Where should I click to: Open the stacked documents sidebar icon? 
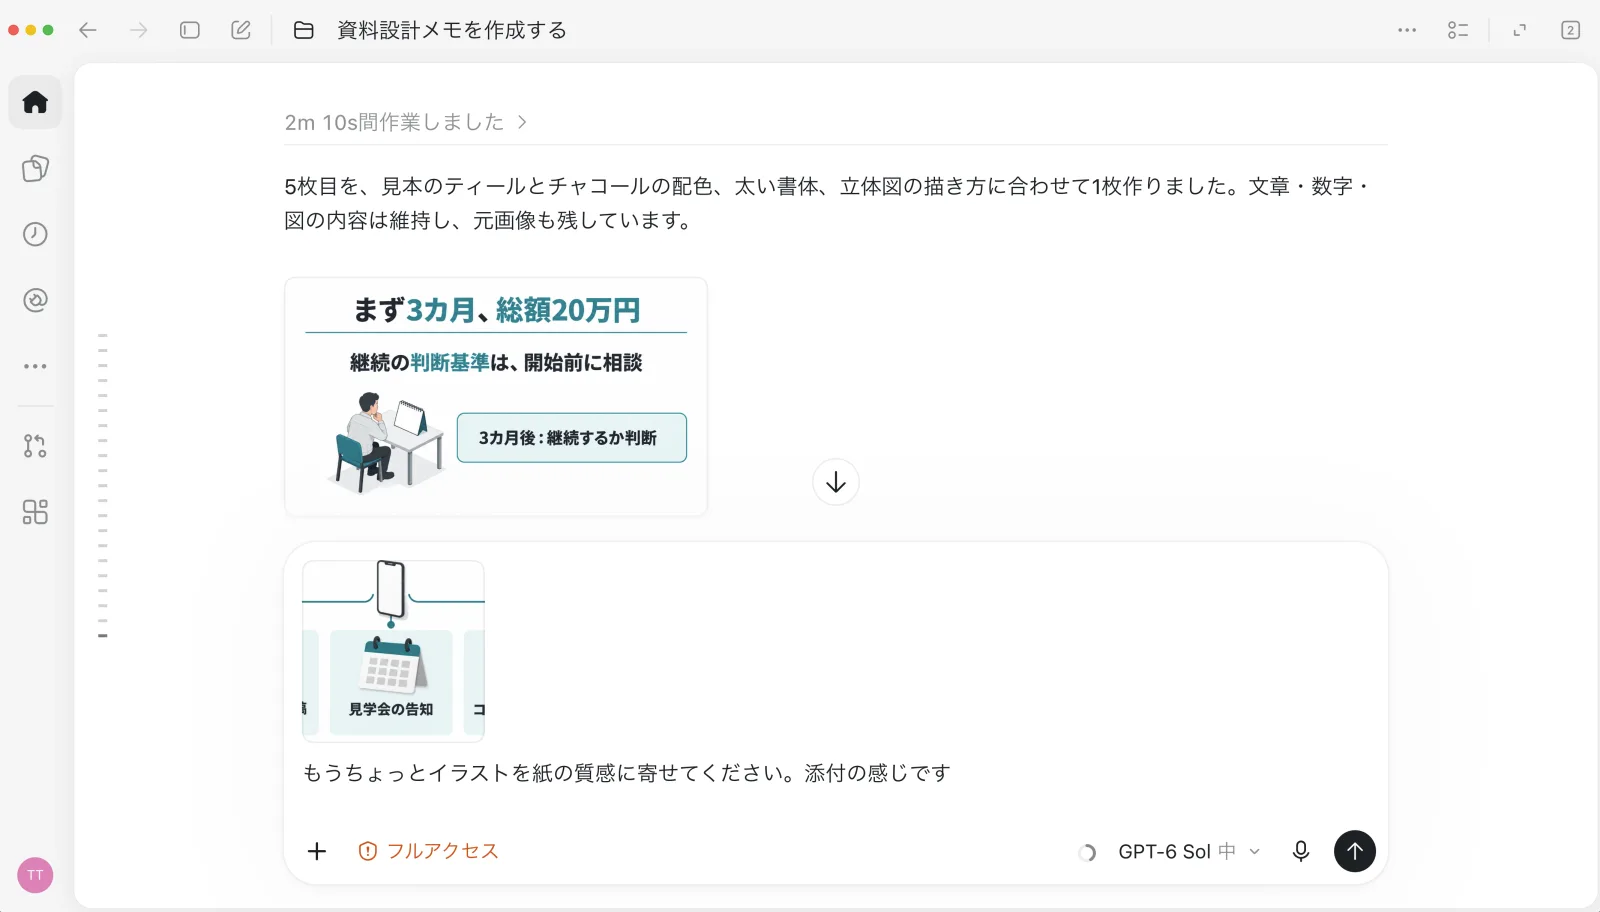click(x=35, y=168)
